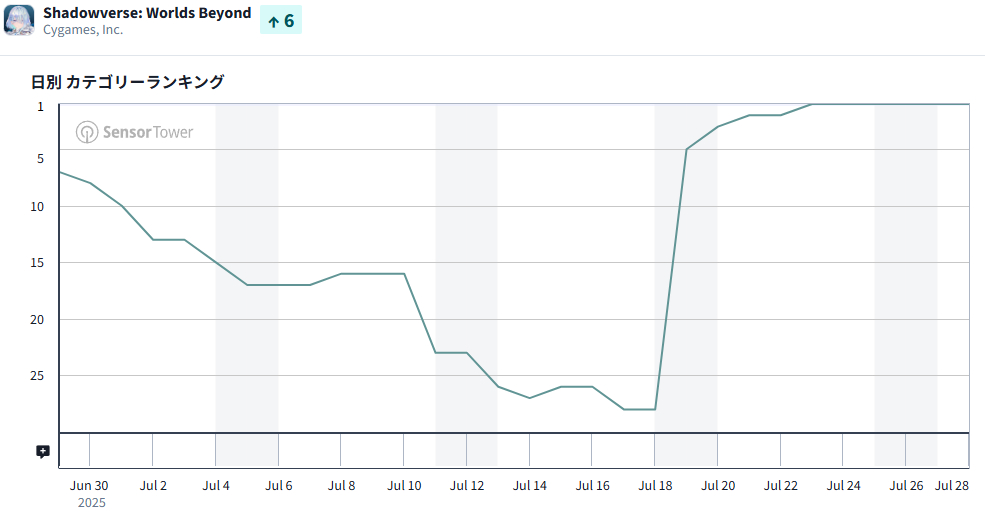
Task: Select the Jul 18 date on timeline
Action: (x=655, y=486)
